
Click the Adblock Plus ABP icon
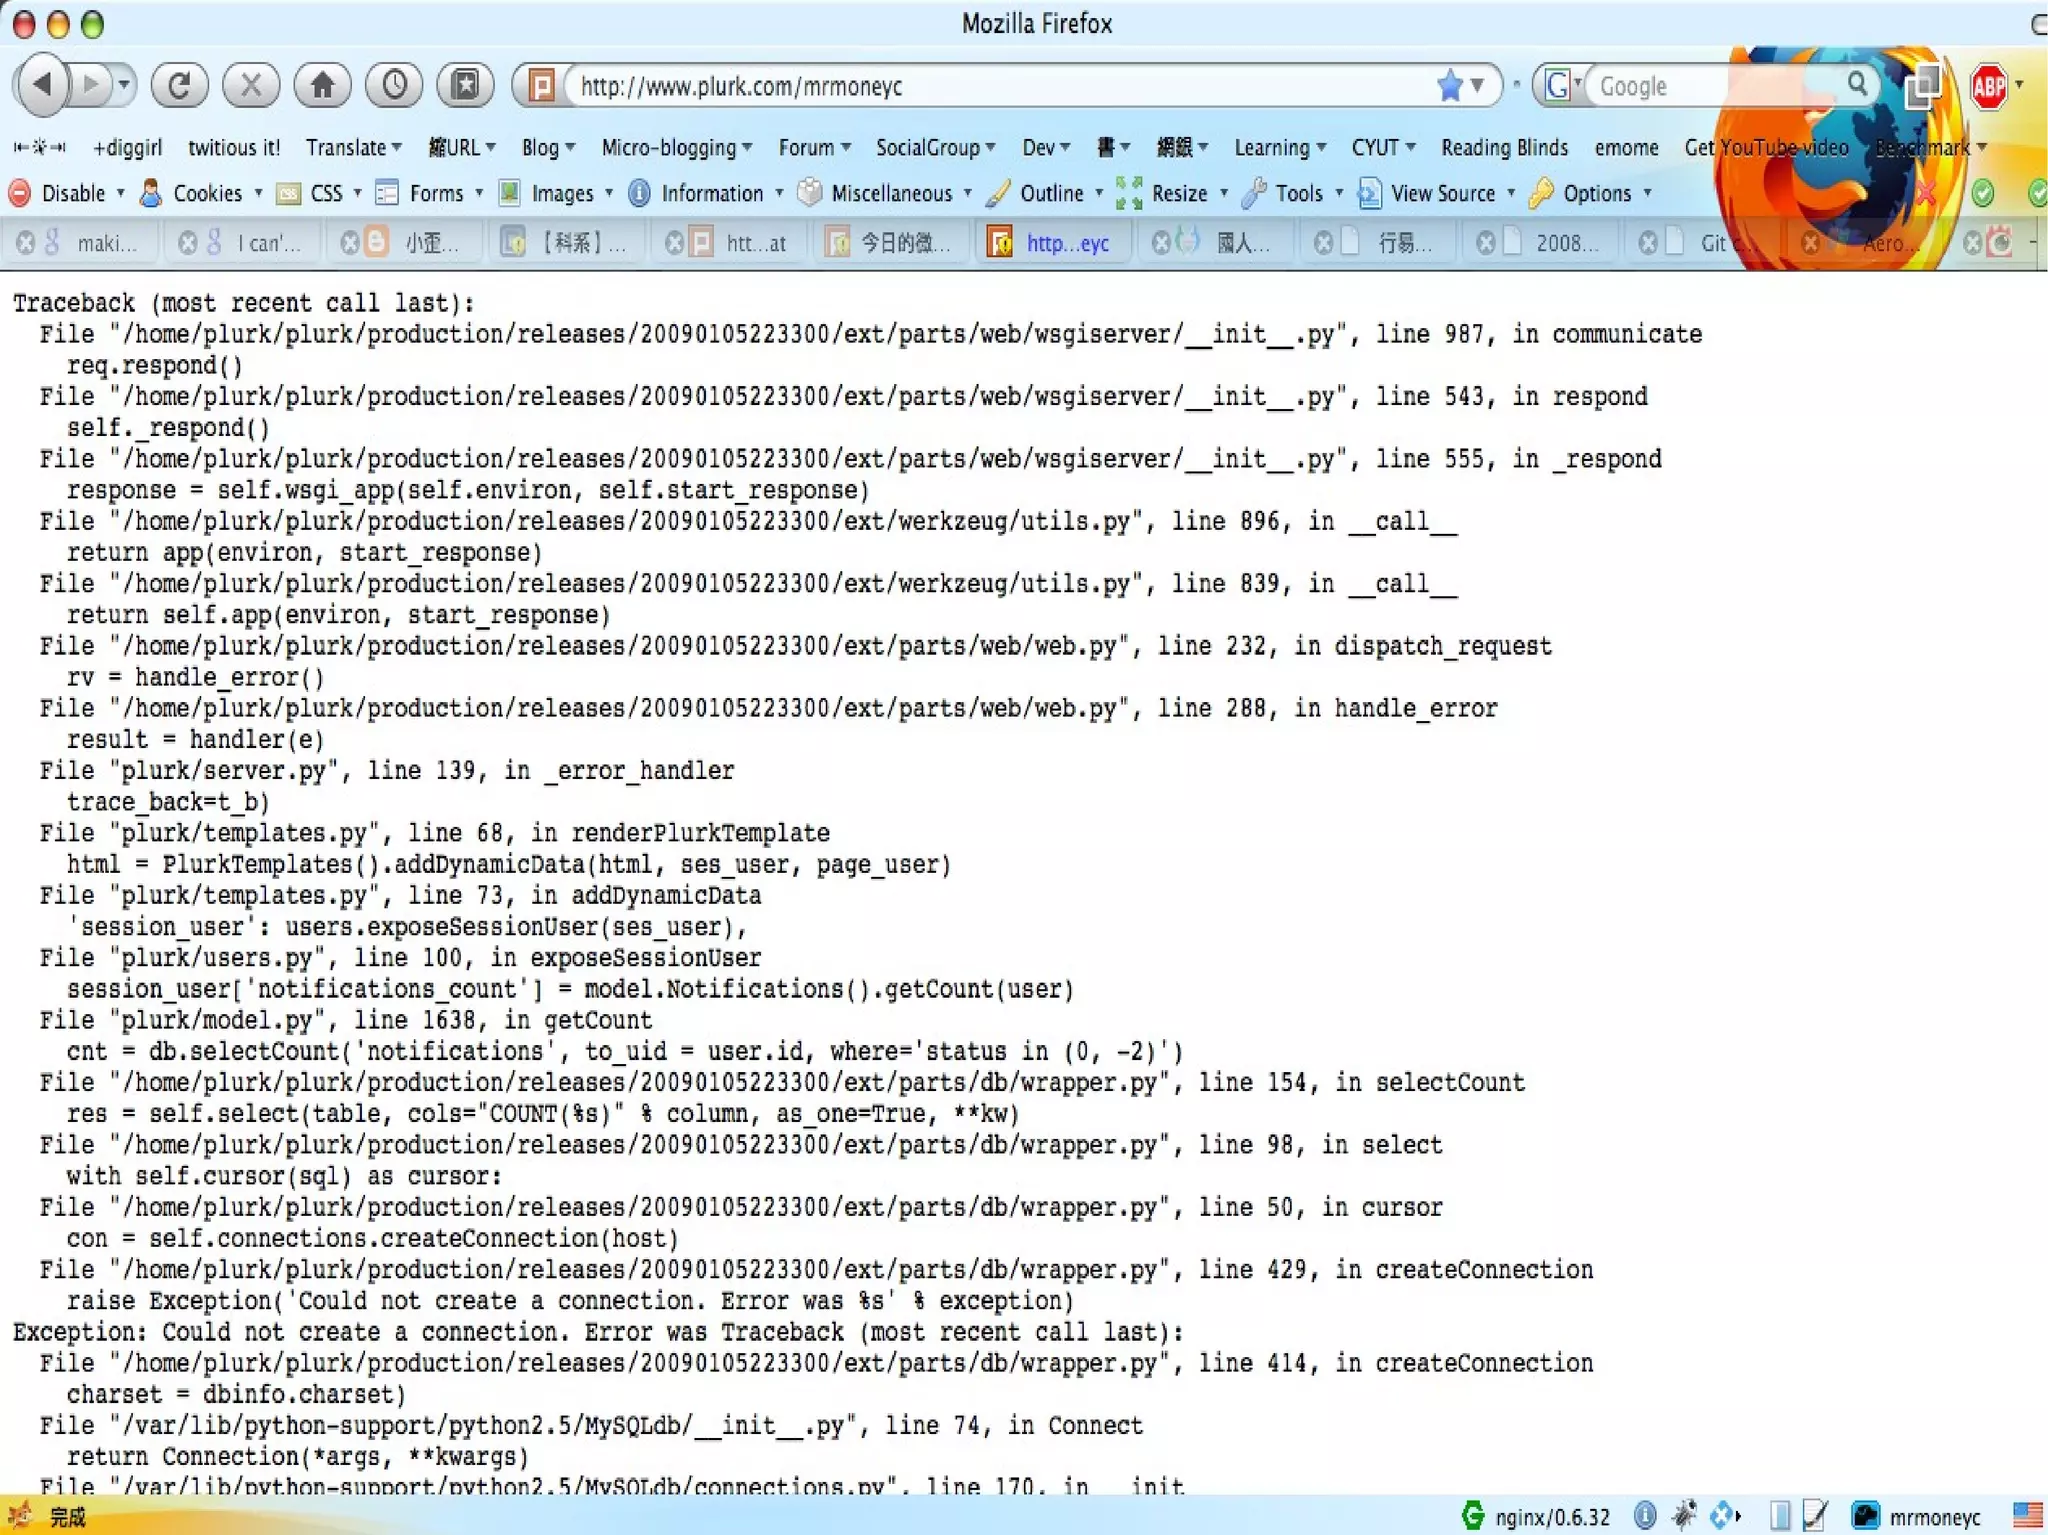point(1988,87)
